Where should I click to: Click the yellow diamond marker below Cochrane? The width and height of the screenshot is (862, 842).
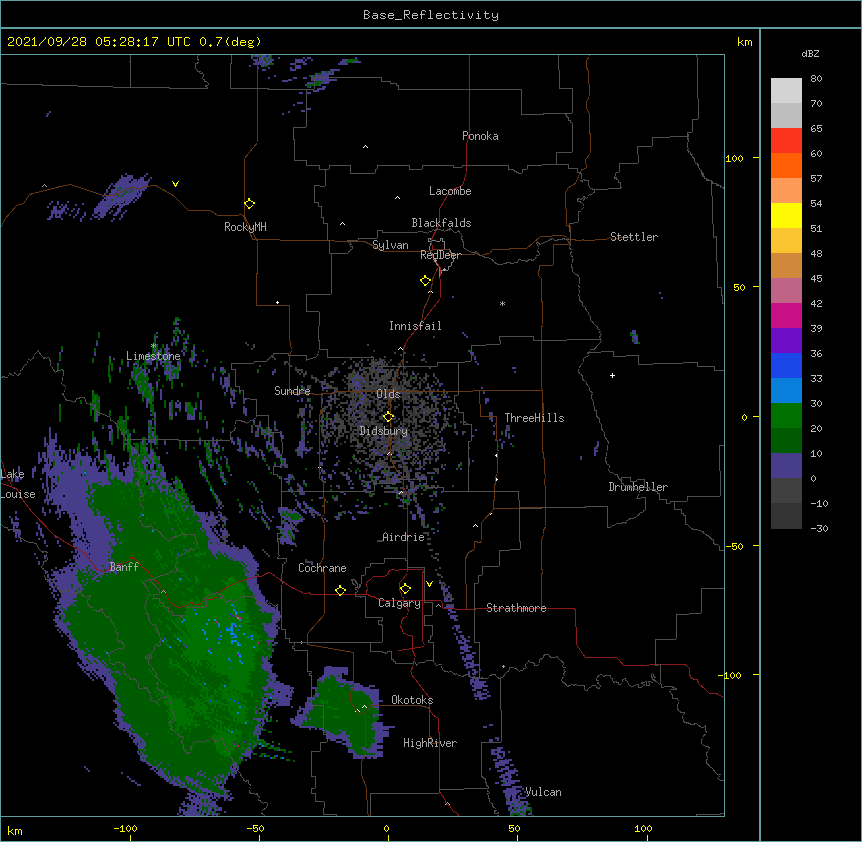[x=340, y=590]
